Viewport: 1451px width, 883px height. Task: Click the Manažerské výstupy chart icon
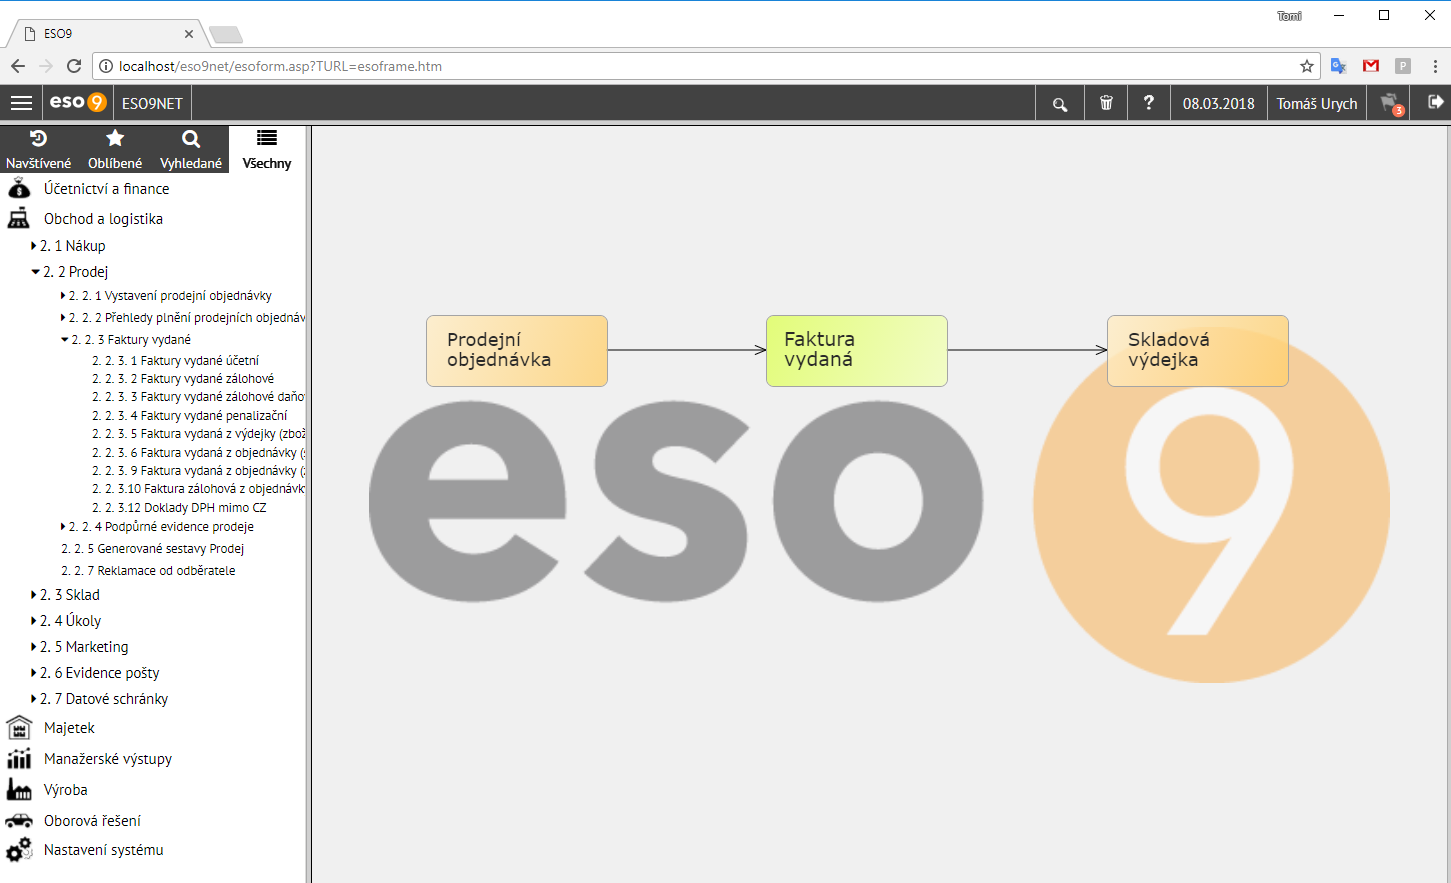(x=19, y=759)
